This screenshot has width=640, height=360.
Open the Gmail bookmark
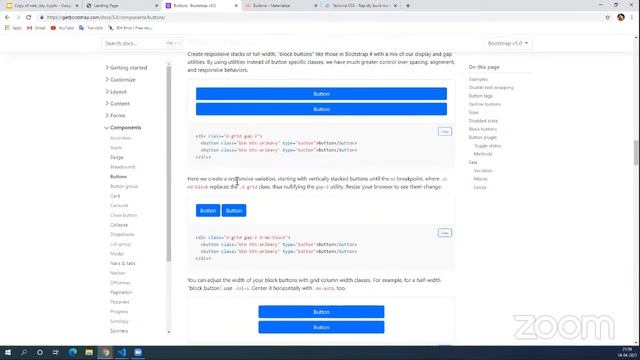(x=36, y=28)
